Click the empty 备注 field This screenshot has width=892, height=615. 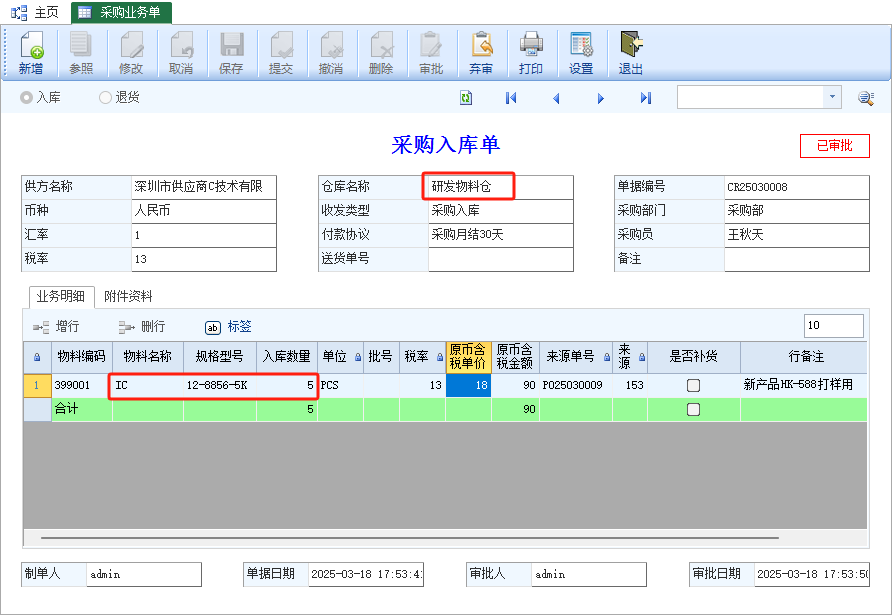click(796, 259)
